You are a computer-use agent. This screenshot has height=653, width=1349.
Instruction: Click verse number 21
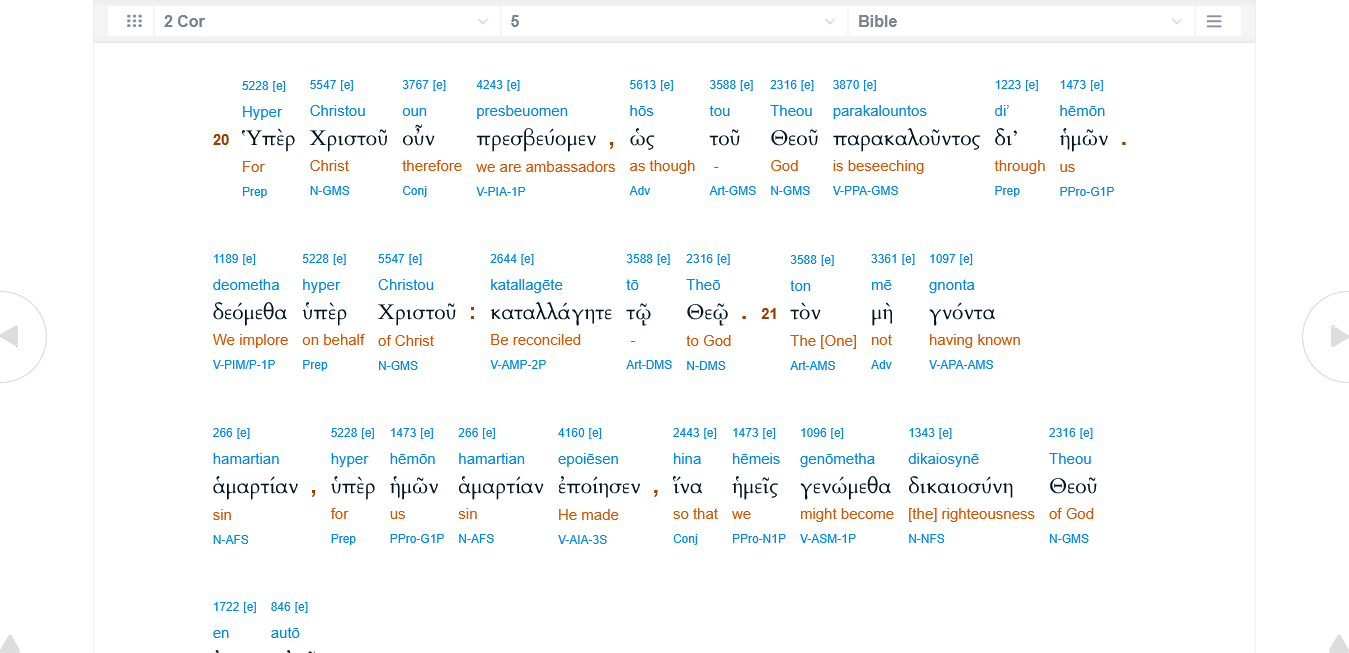click(769, 314)
